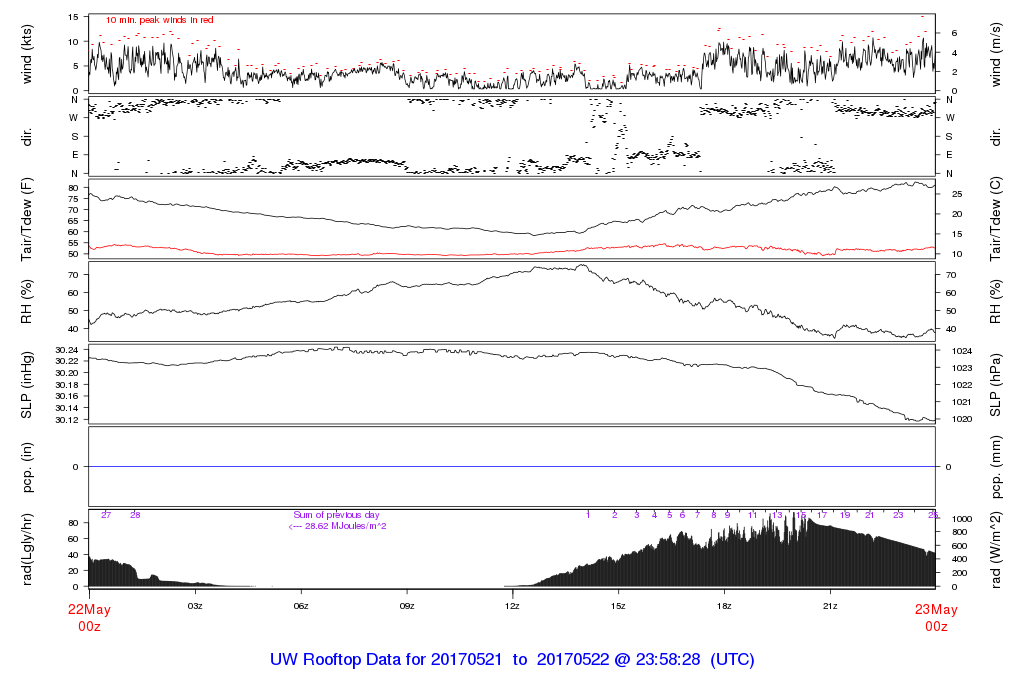Click the blue zero precipitation line
This screenshot has height=700, width=1024.
coord(512,467)
